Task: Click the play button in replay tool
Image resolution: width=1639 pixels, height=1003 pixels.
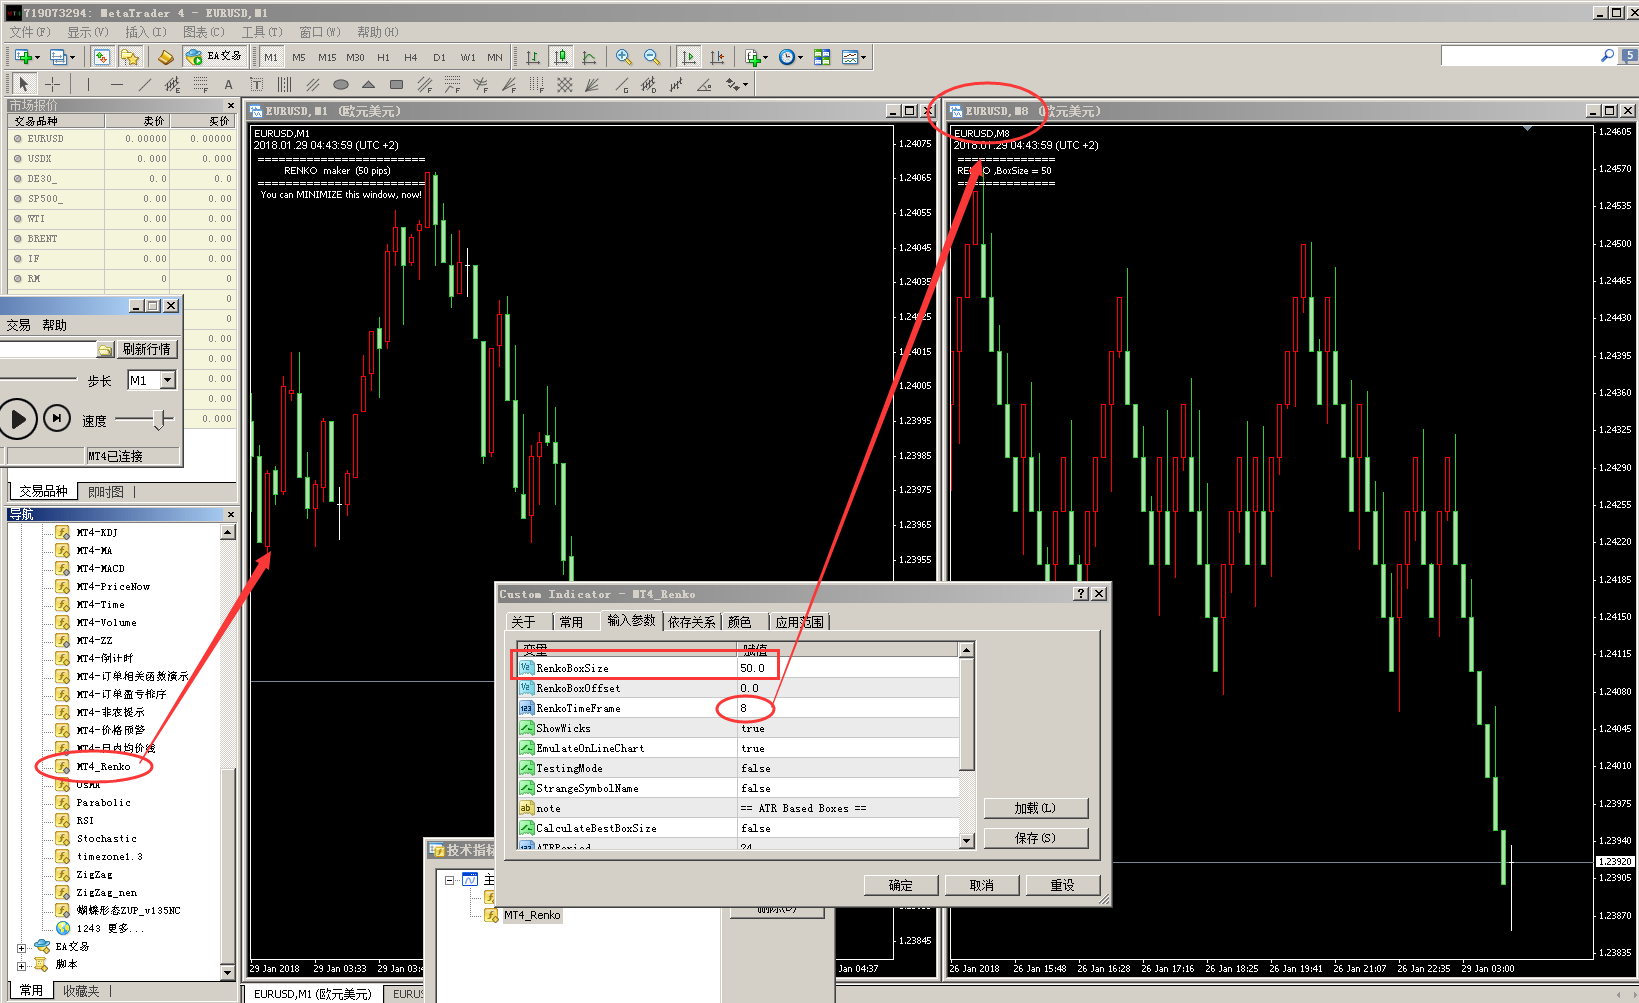Action: [x=18, y=419]
